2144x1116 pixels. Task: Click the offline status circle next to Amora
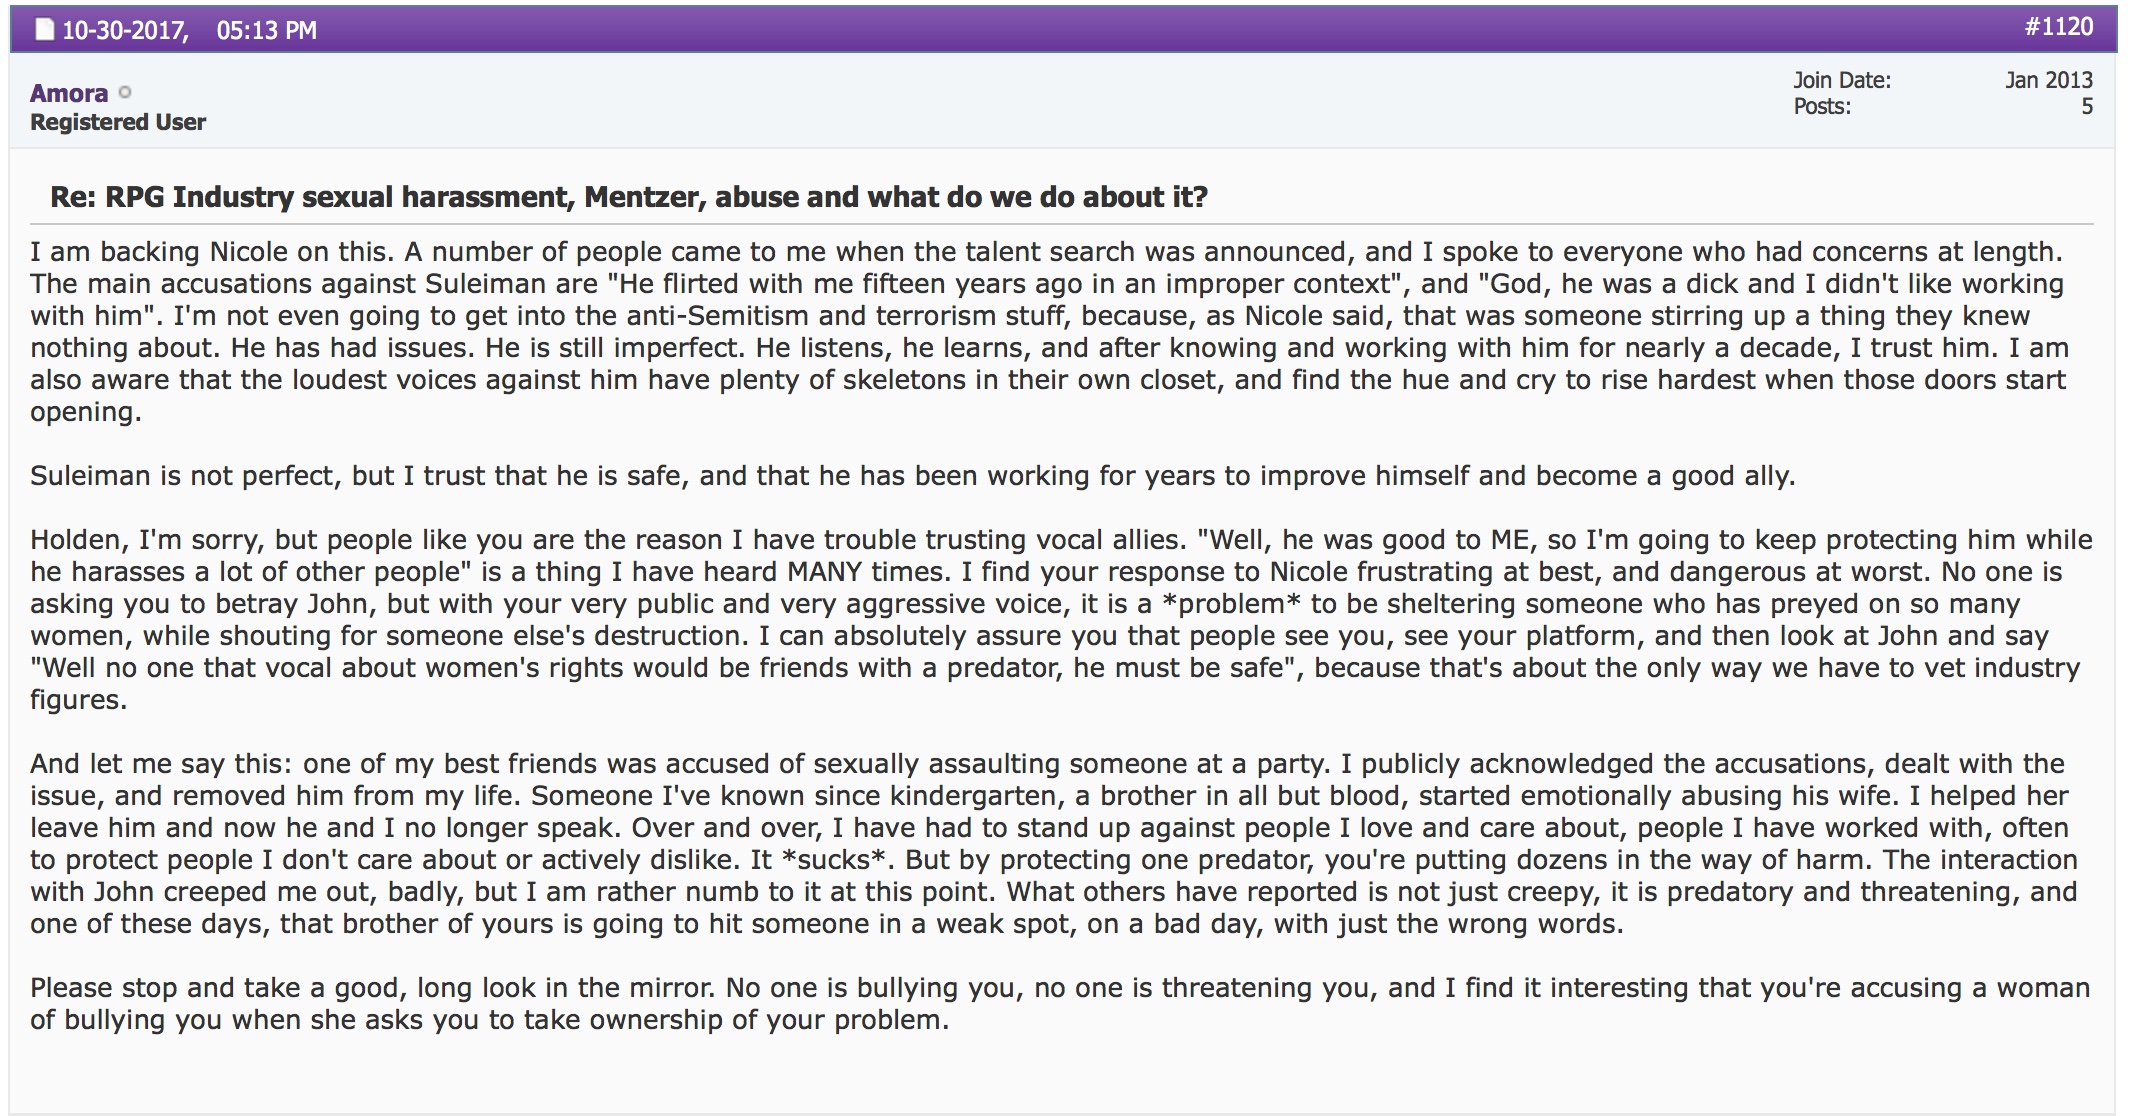(125, 92)
